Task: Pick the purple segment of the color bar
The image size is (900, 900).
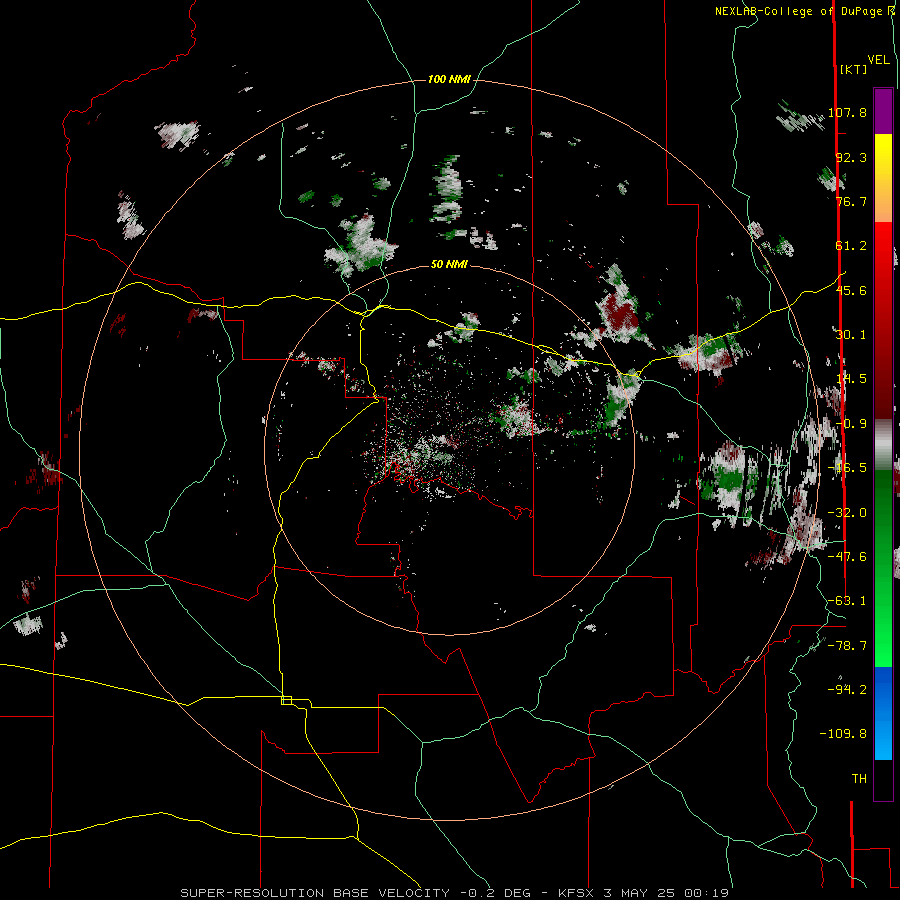Action: tap(883, 111)
